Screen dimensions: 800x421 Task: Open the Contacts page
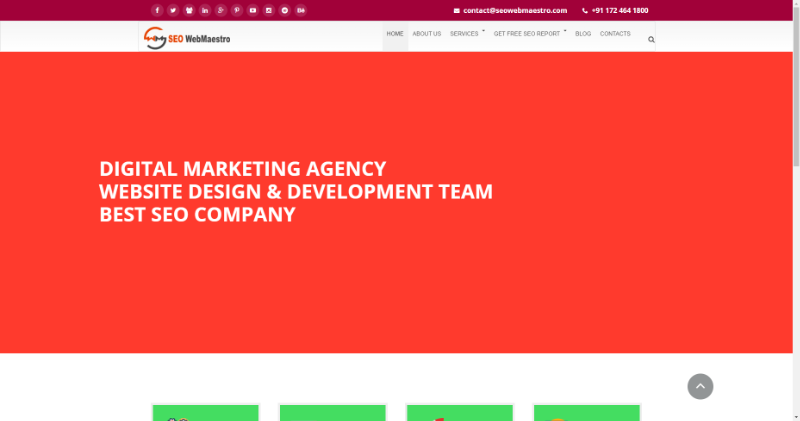tap(615, 34)
